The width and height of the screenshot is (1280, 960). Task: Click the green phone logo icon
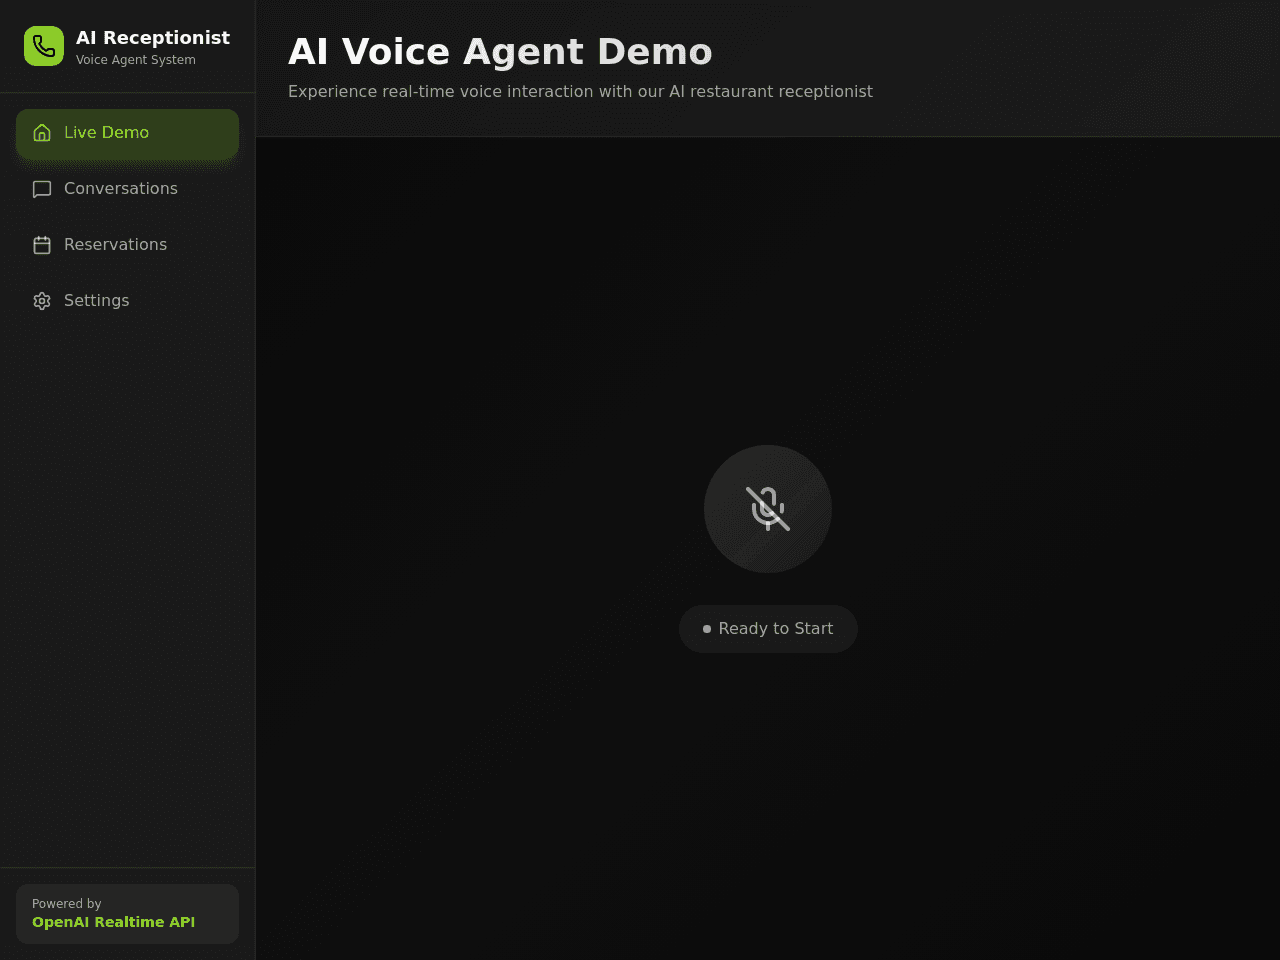[44, 46]
